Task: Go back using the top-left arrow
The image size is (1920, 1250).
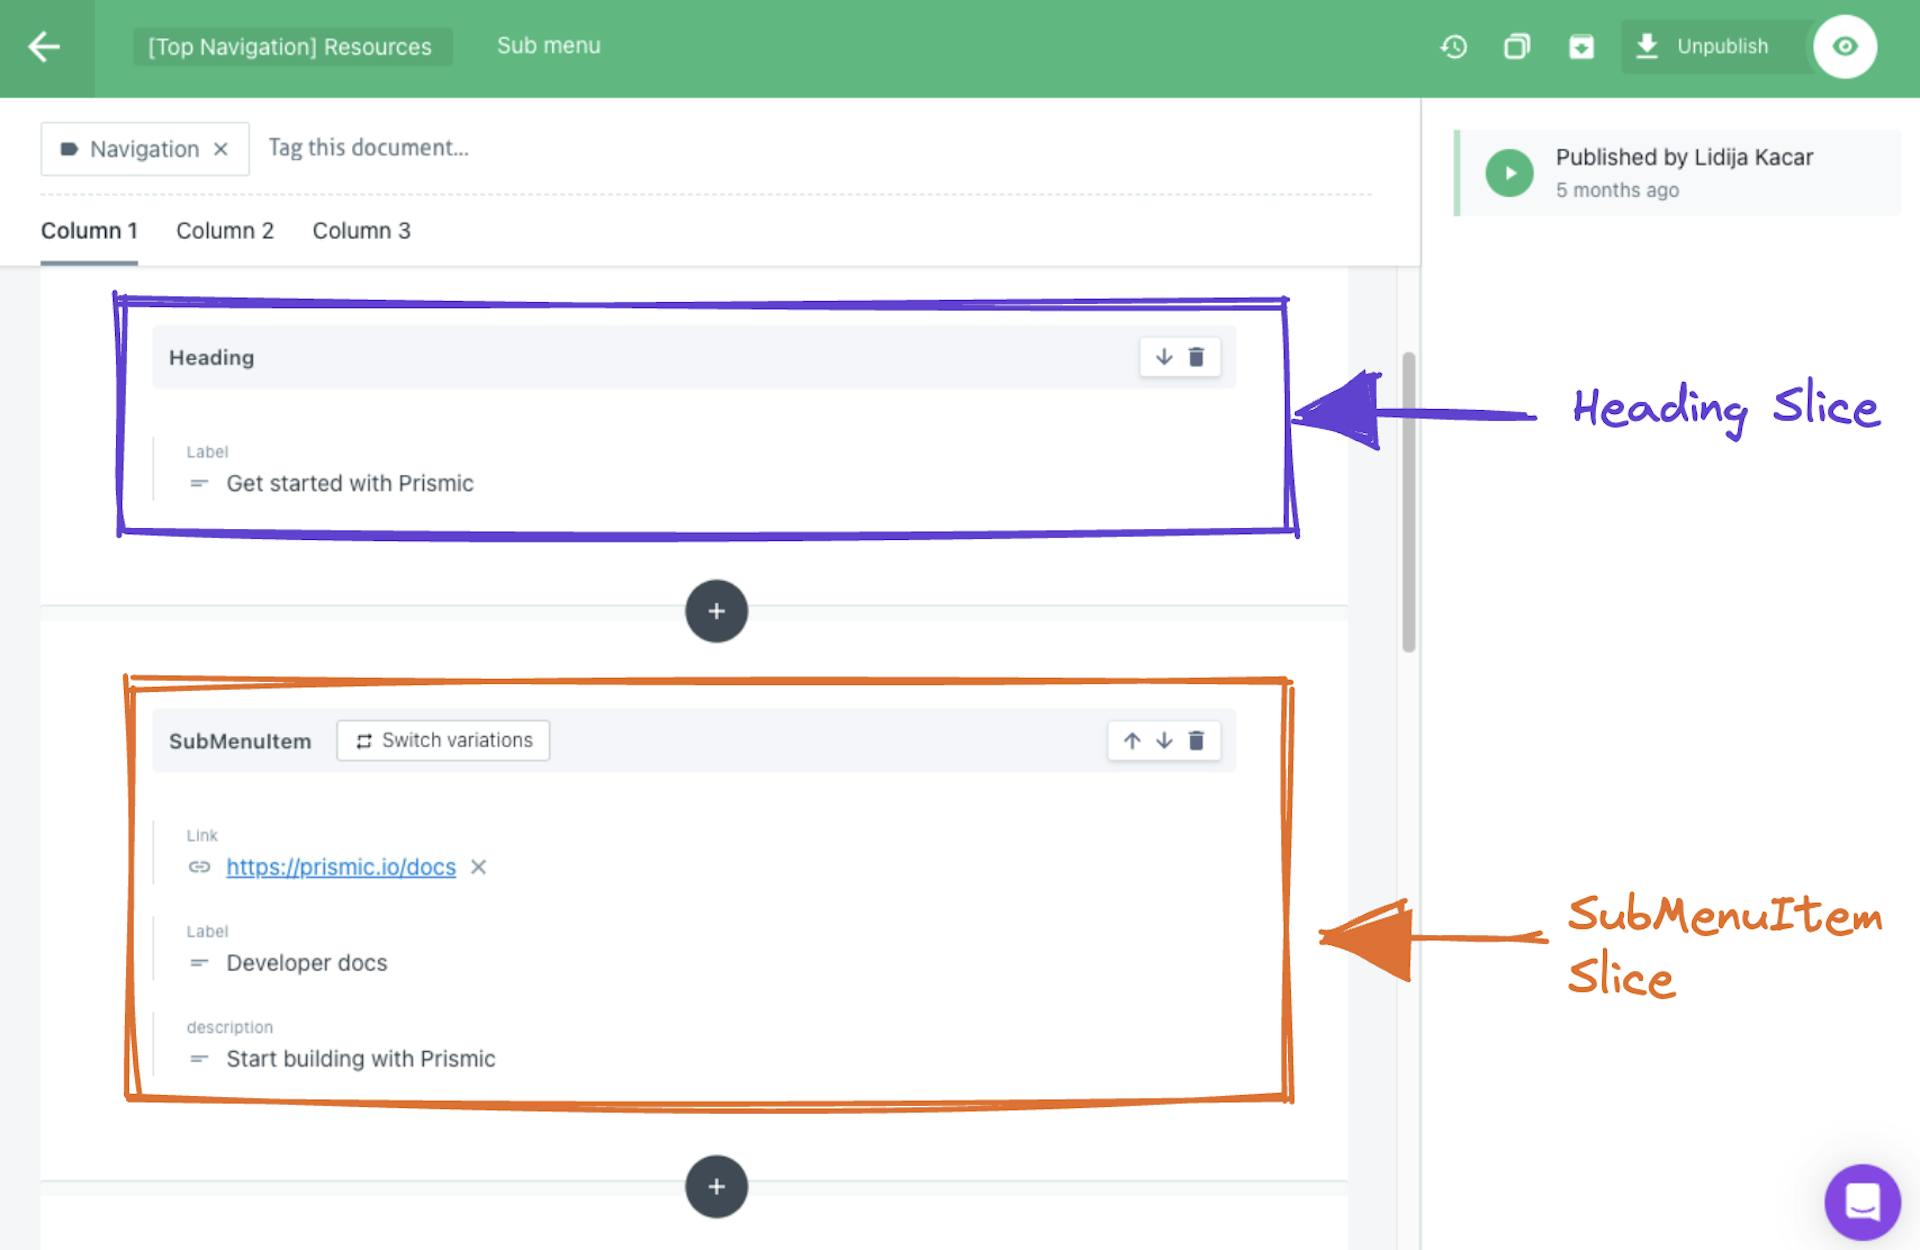Action: (x=42, y=46)
